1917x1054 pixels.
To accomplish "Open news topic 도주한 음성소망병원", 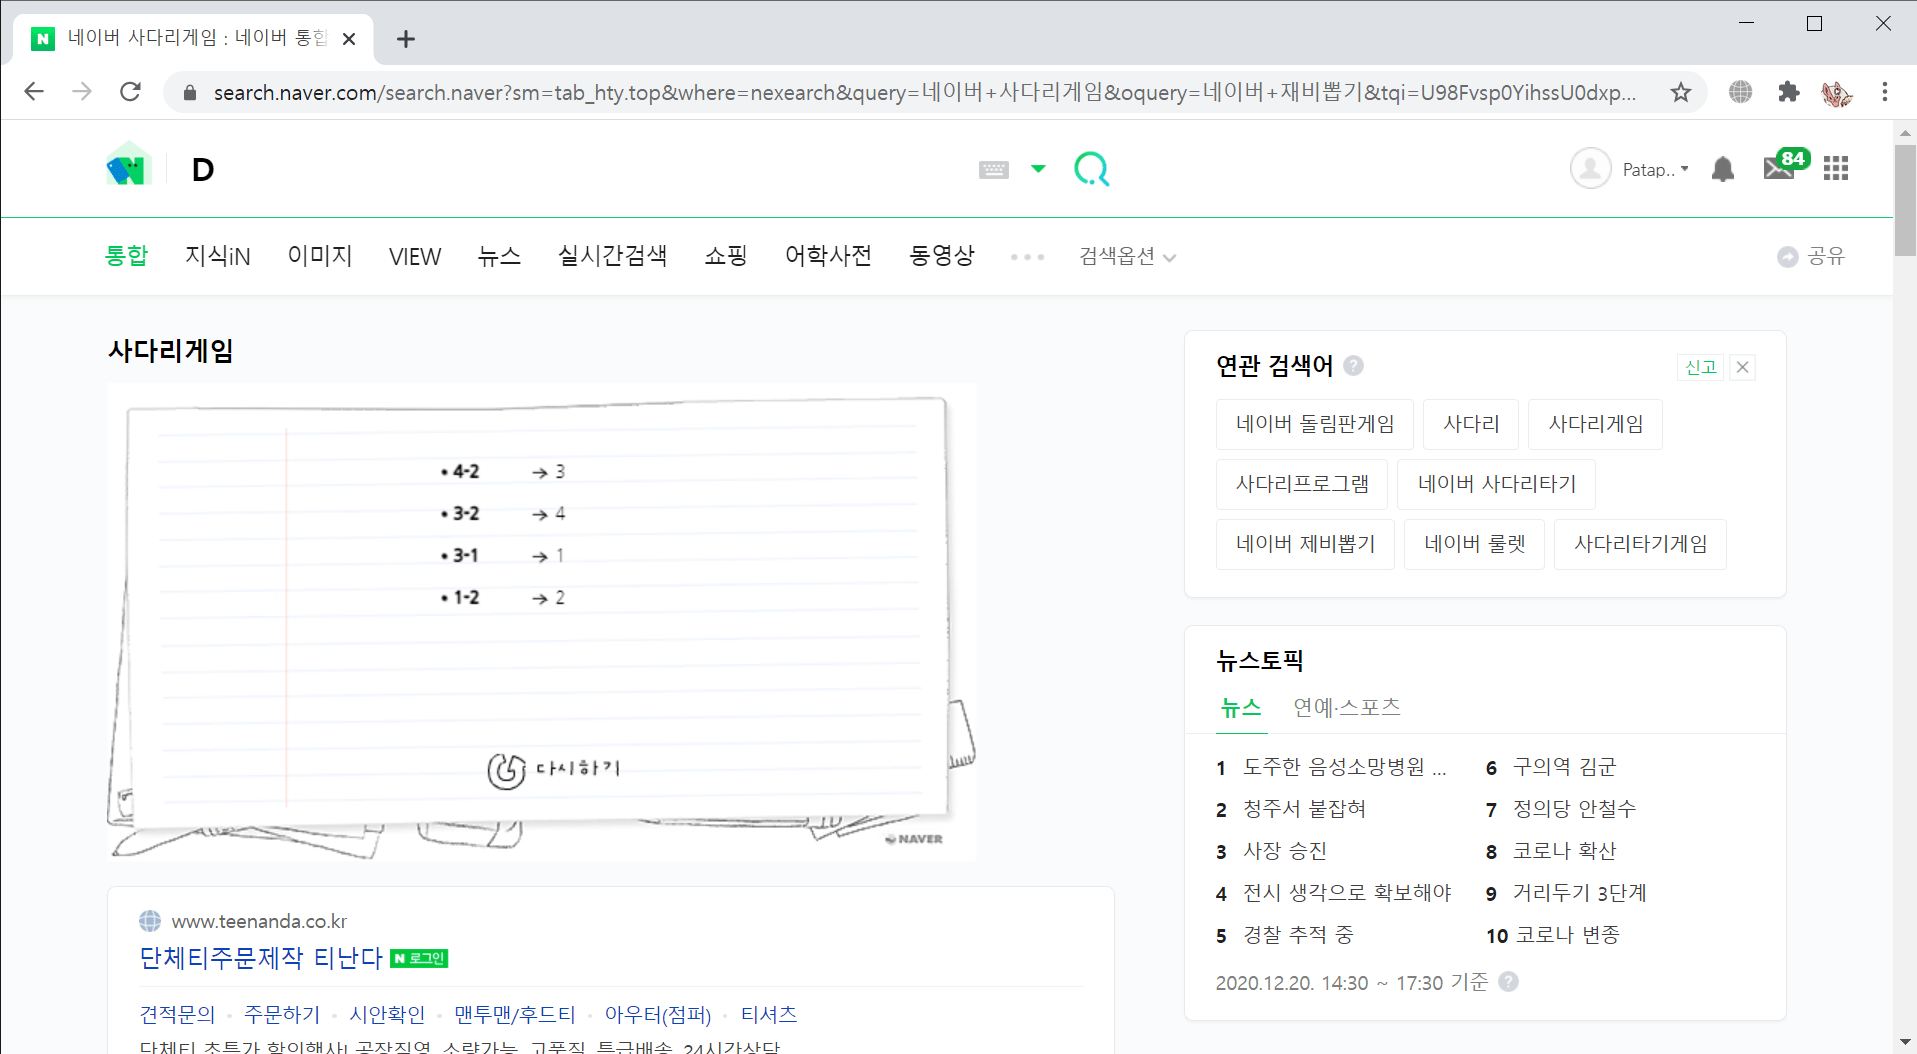I will [x=1344, y=767].
